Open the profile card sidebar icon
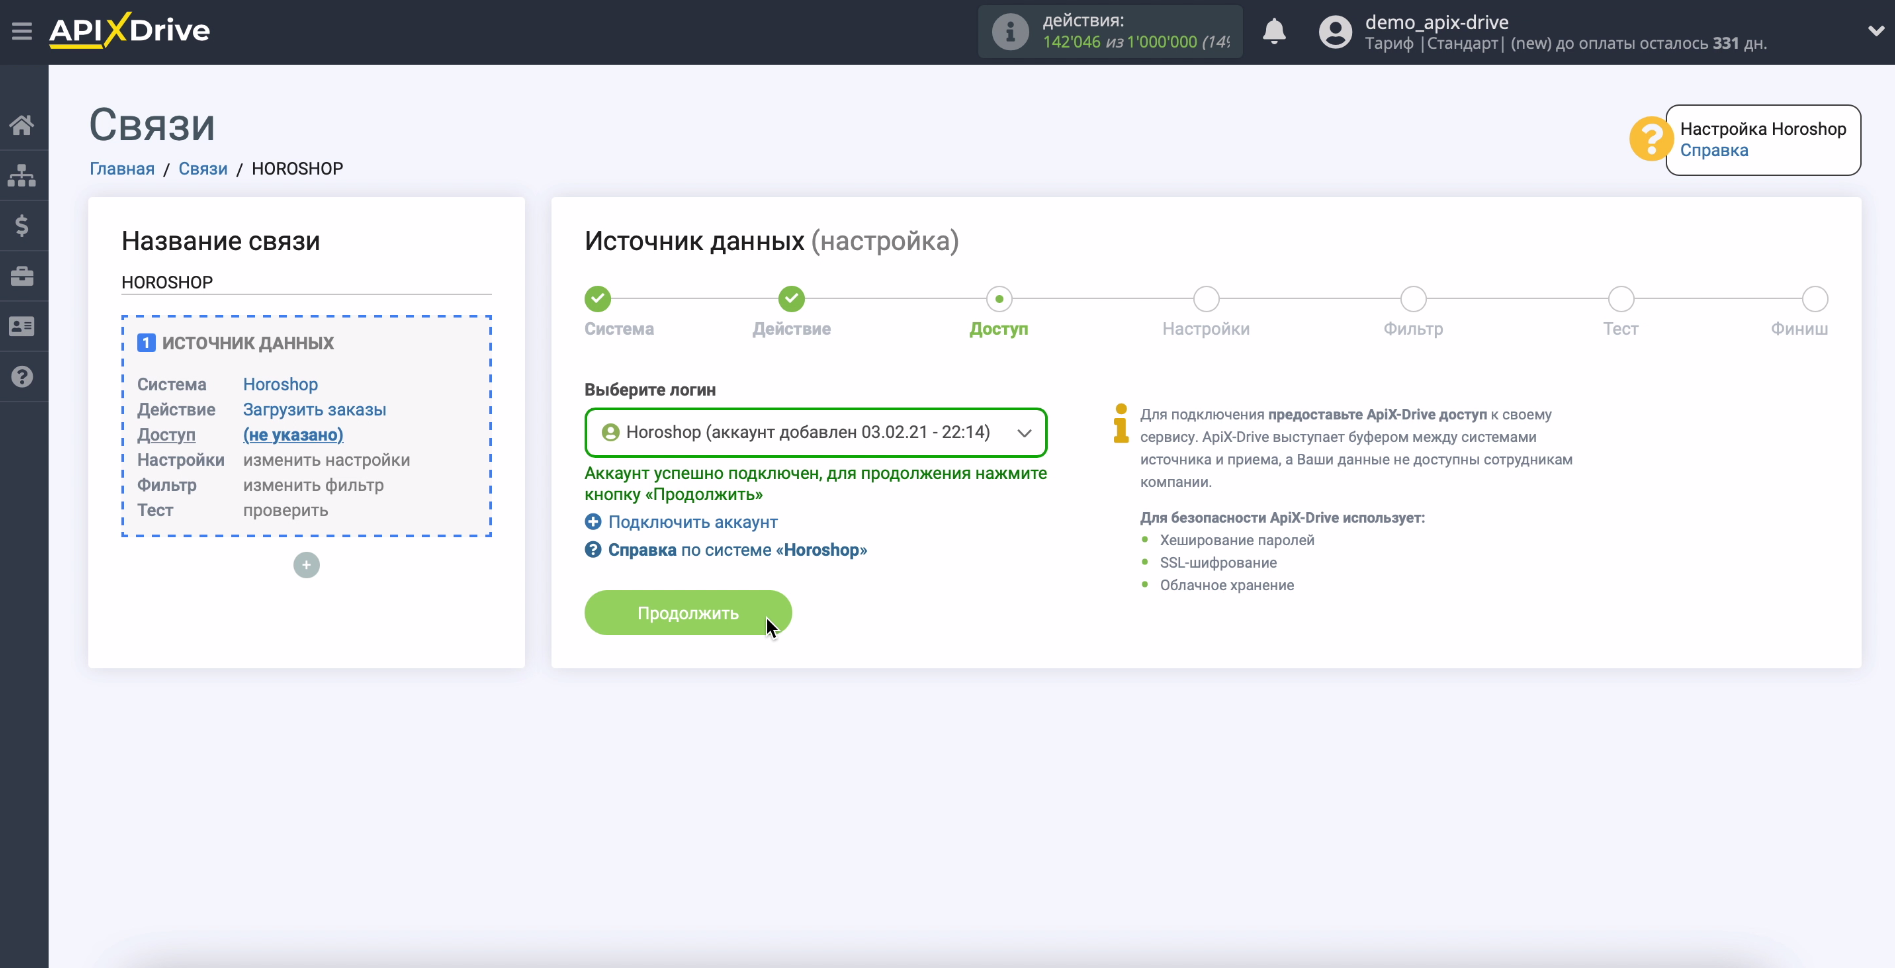The width and height of the screenshot is (1895, 968). [x=22, y=326]
